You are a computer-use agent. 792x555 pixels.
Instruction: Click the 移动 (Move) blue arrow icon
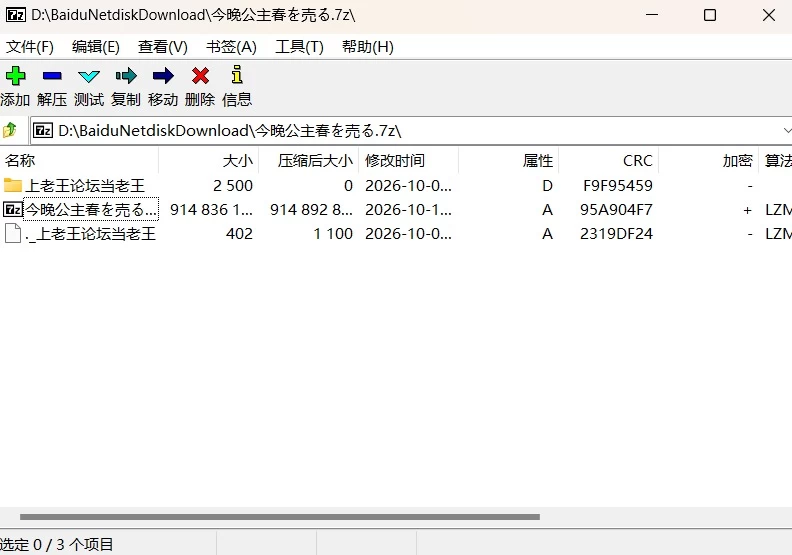tap(163, 76)
